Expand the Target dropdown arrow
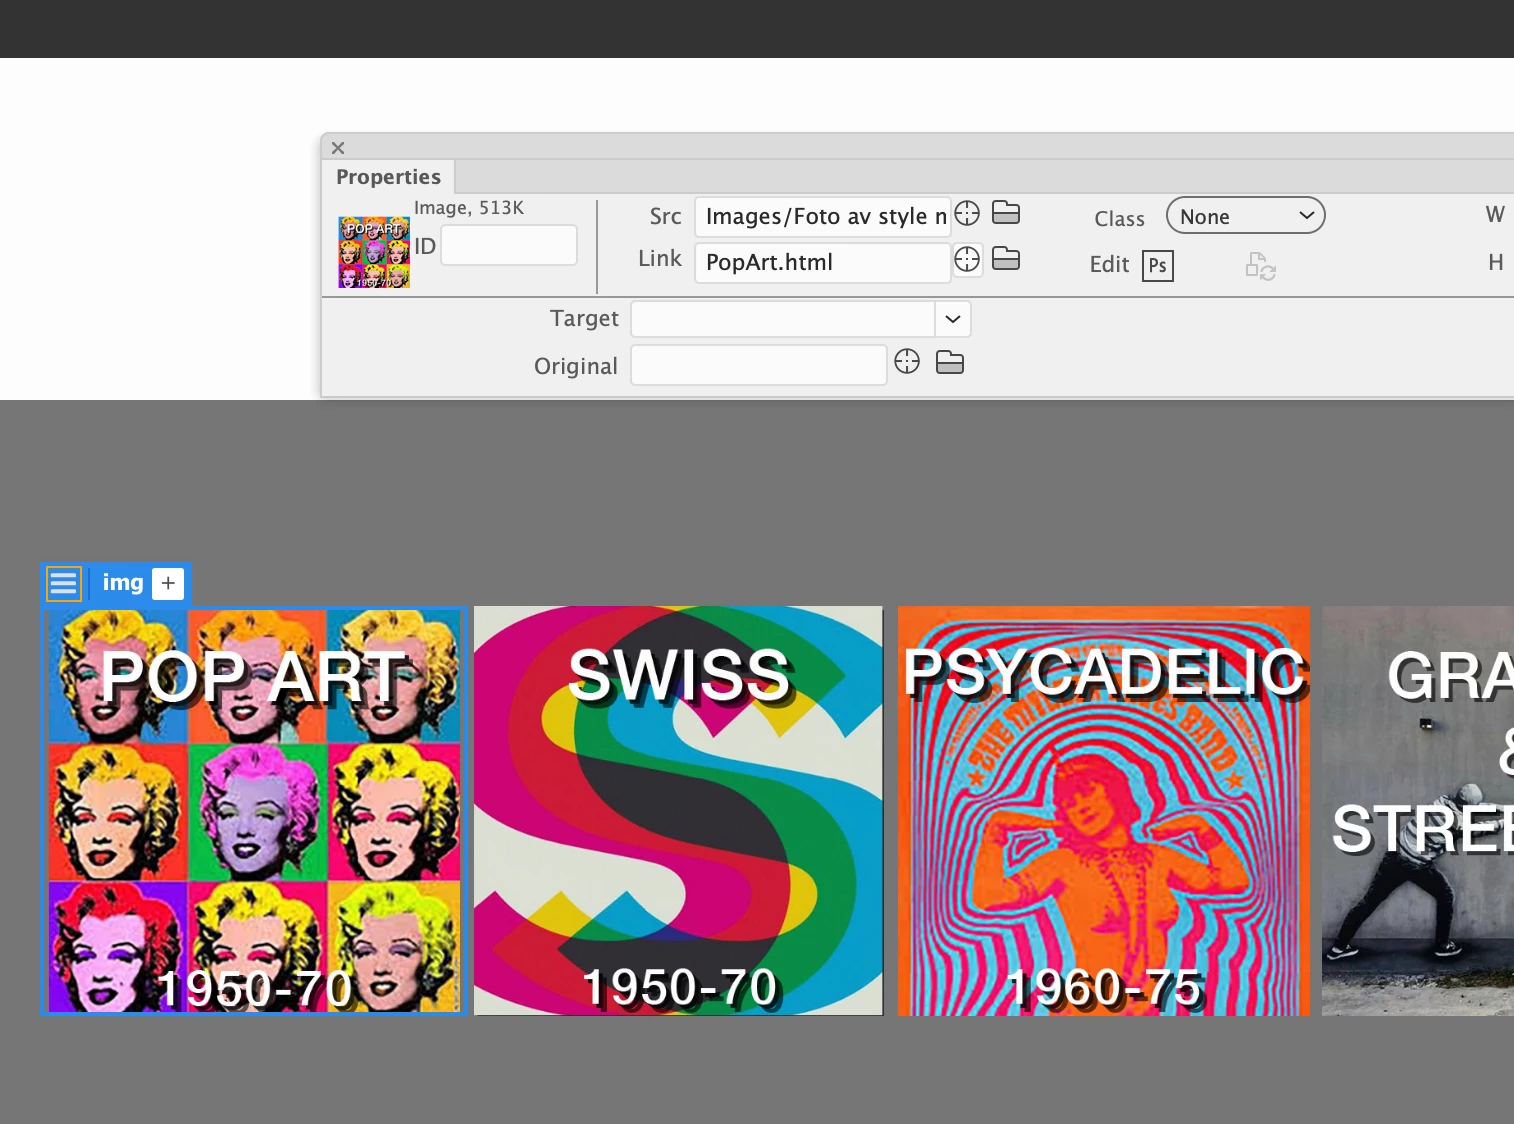This screenshot has width=1514, height=1124. pyautogui.click(x=953, y=319)
